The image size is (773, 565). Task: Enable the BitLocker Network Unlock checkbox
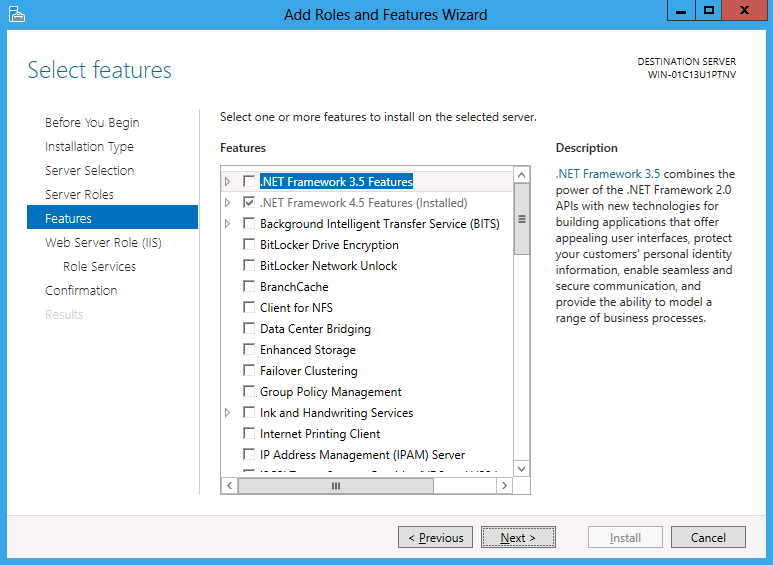click(x=249, y=265)
